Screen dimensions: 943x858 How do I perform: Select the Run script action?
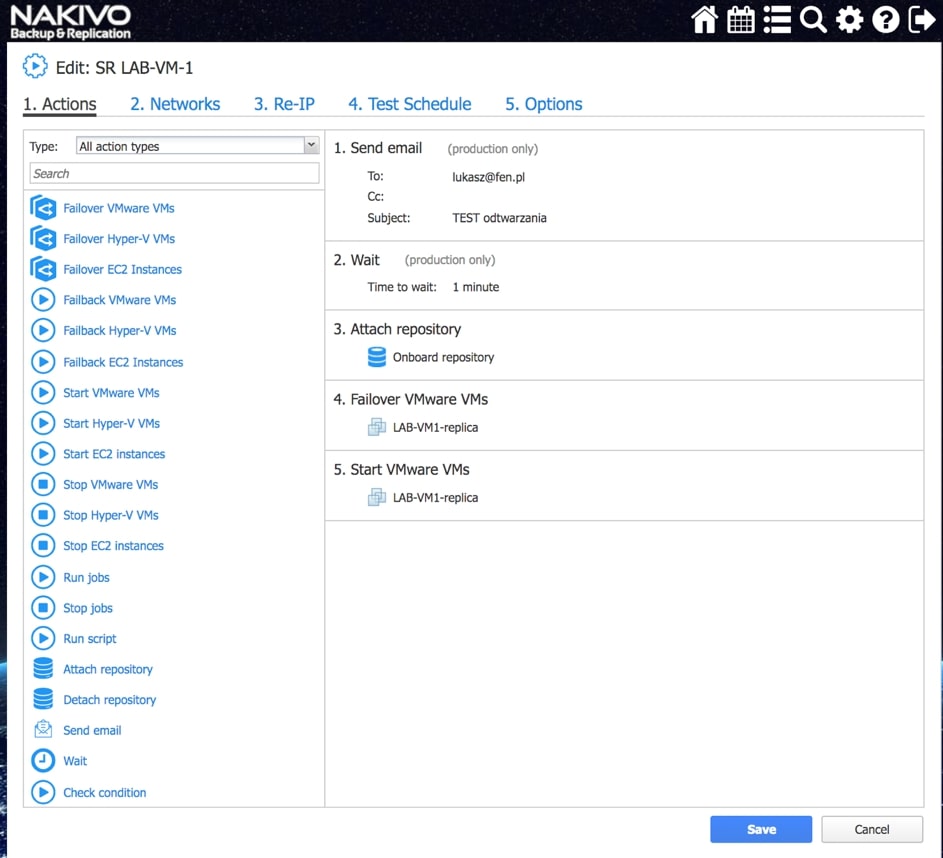pos(90,638)
